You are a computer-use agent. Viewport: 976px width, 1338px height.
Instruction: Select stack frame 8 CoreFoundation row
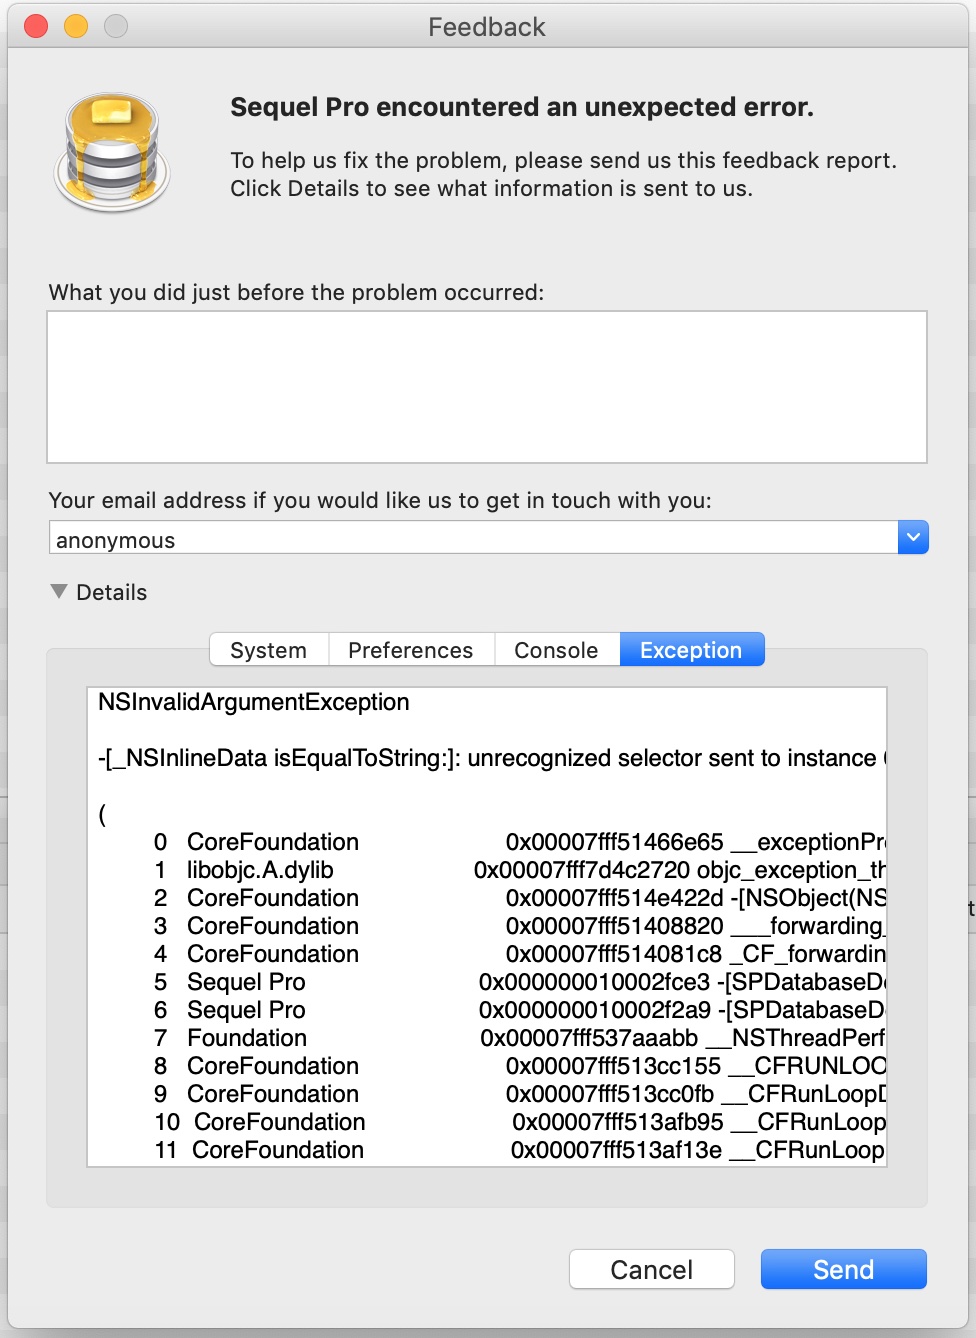point(519,1066)
